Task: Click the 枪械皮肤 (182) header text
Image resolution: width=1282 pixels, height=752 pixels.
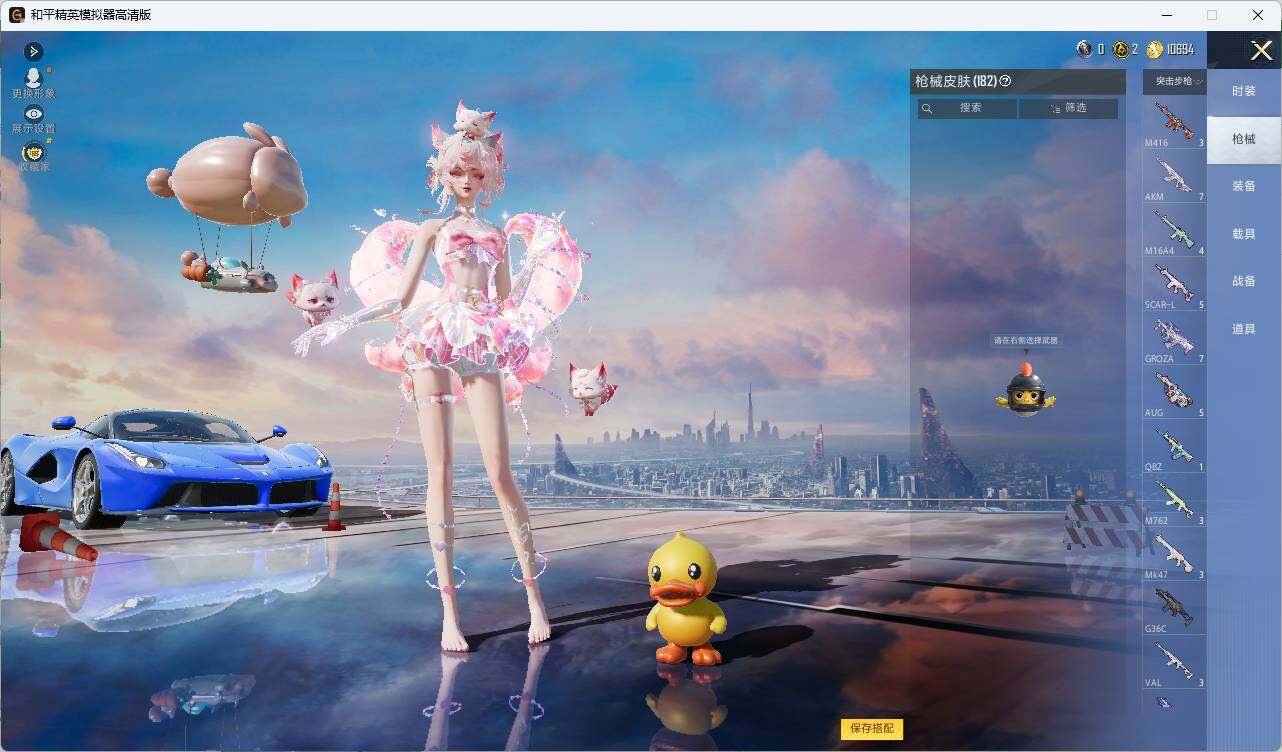Action: pyautogui.click(x=955, y=81)
